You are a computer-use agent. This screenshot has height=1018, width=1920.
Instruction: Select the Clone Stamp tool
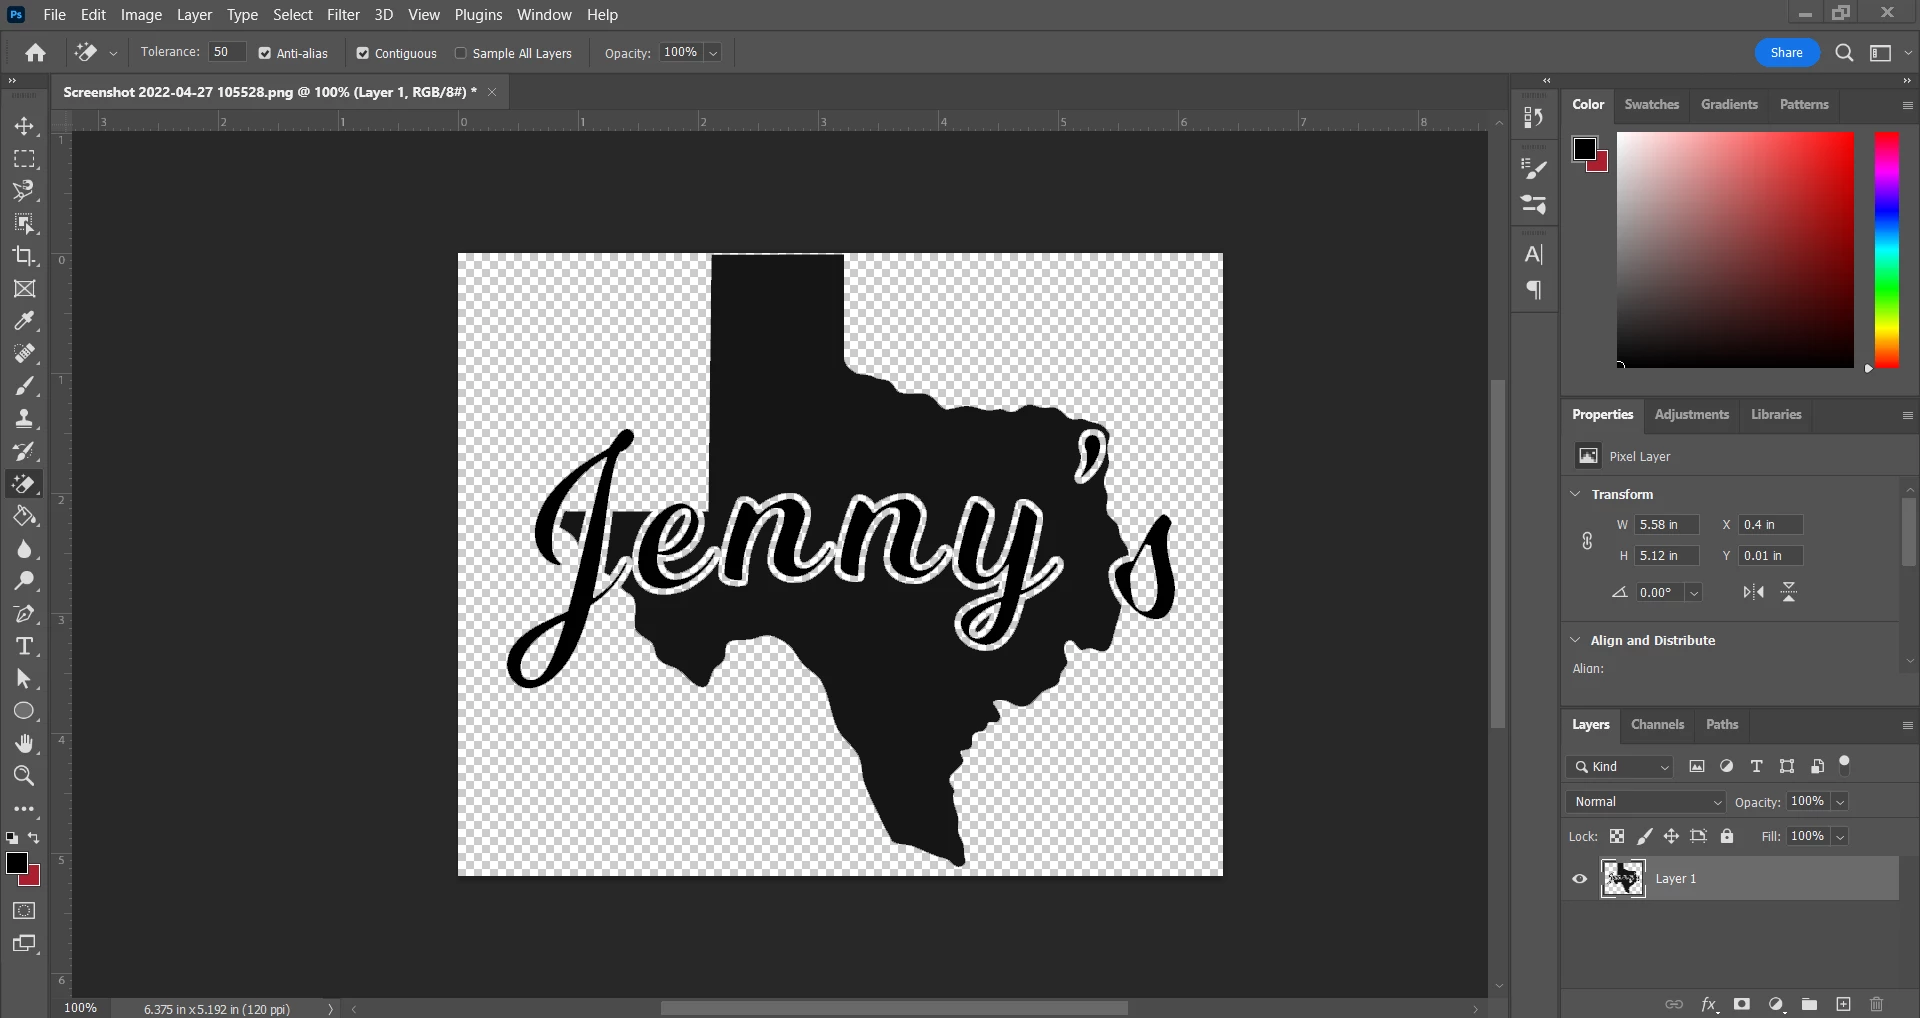click(24, 418)
